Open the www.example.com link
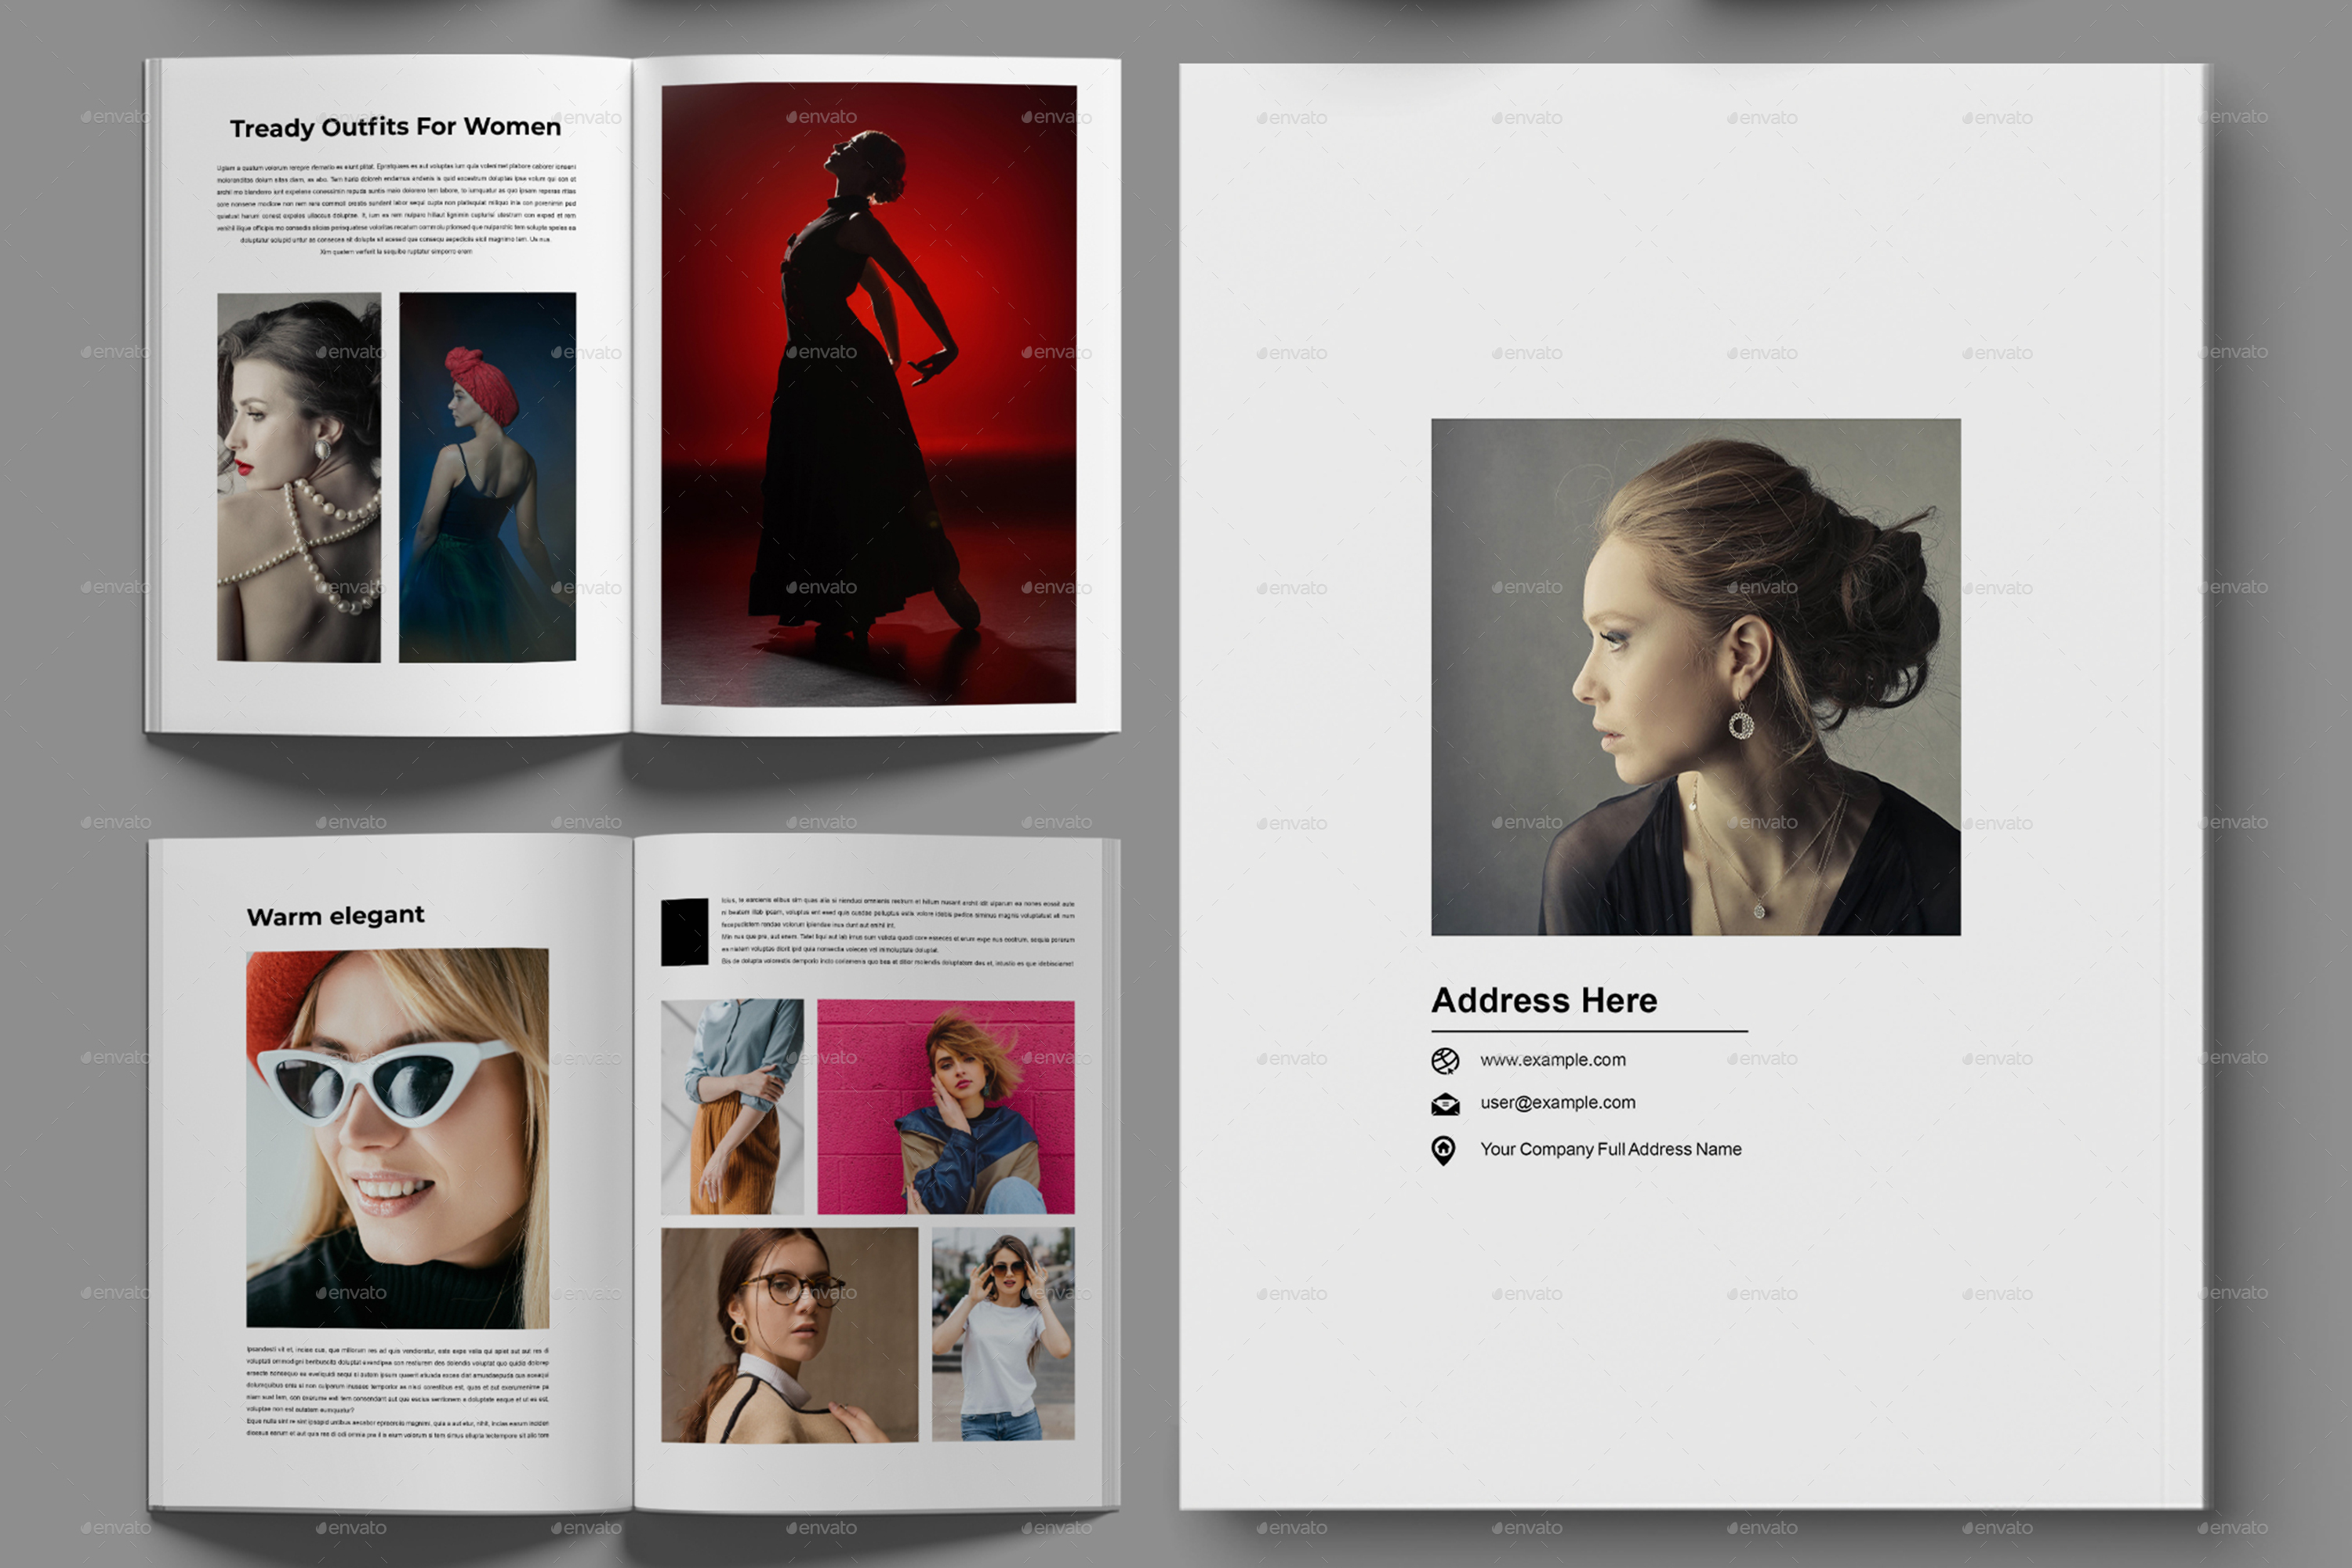2352x1568 pixels. pyautogui.click(x=1553, y=1060)
